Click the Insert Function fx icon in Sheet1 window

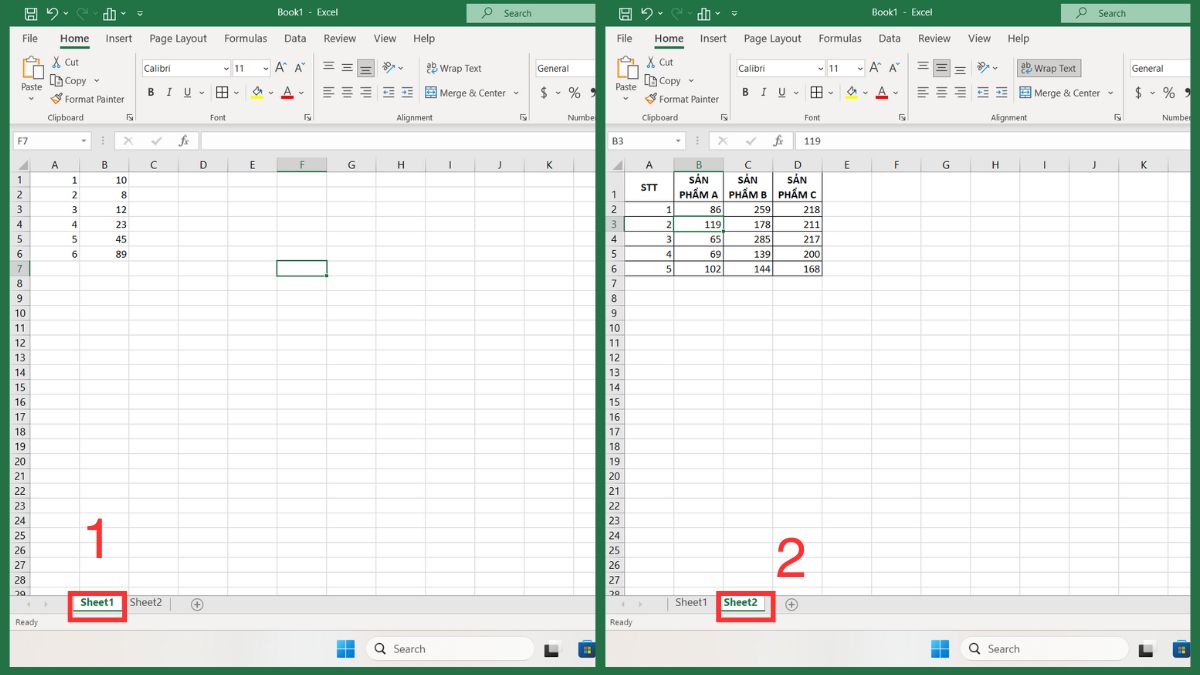tap(183, 141)
